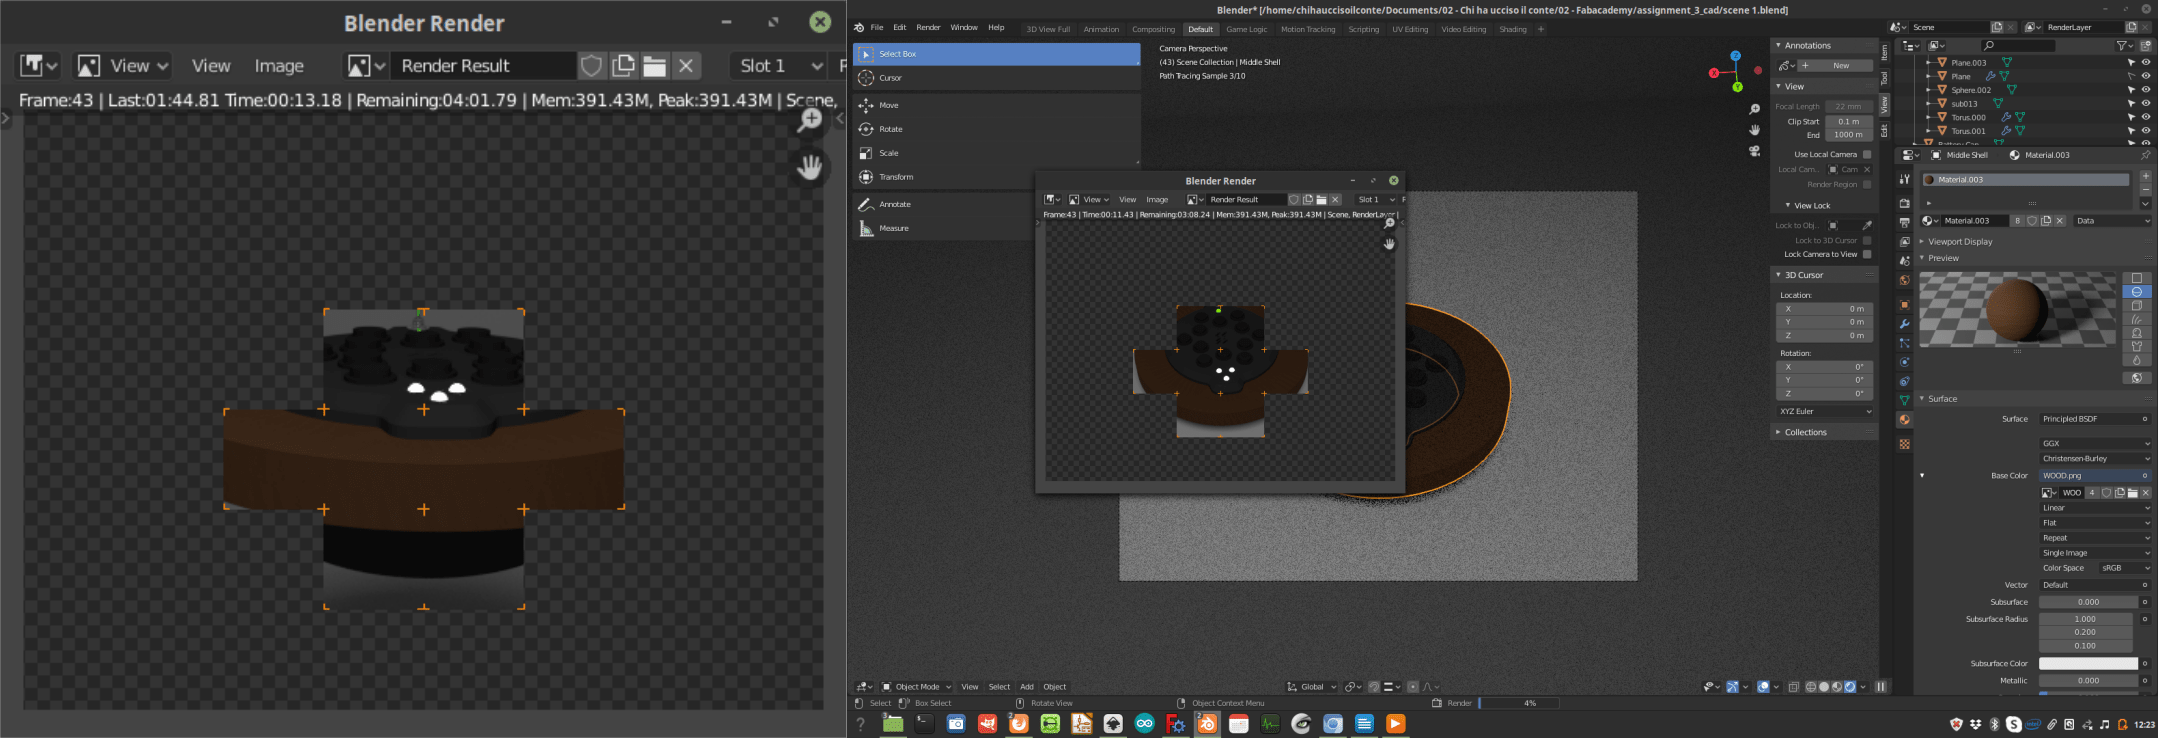
Task: Click WOOD.png Base Color texture button
Action: tap(2095, 476)
